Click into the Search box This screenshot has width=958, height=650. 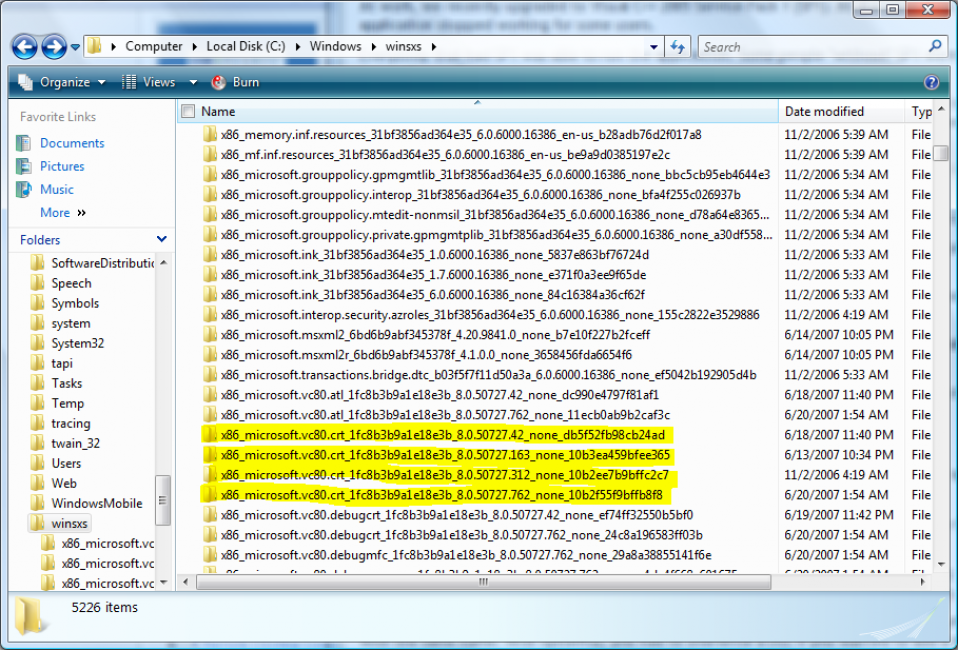(x=811, y=47)
